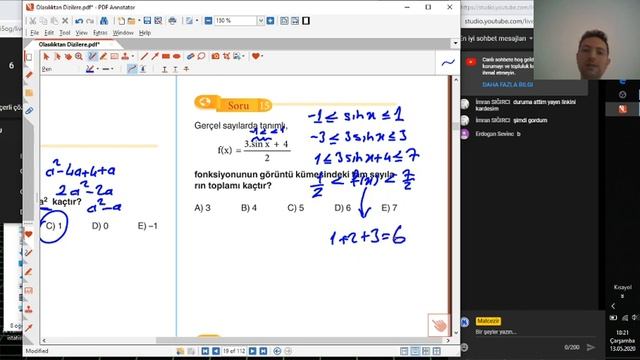
Task: Open the line width dropdown
Action: (112, 69)
